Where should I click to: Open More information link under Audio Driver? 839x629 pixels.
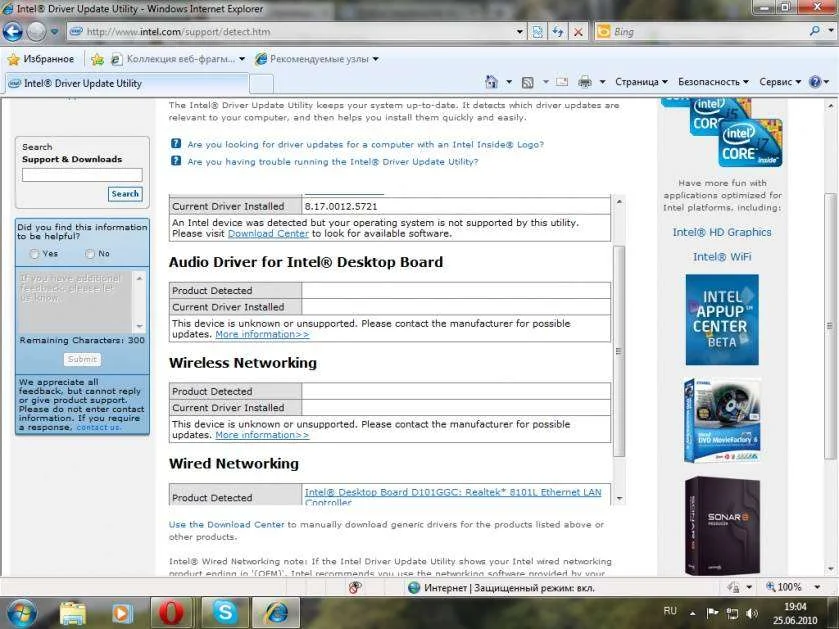click(262, 334)
